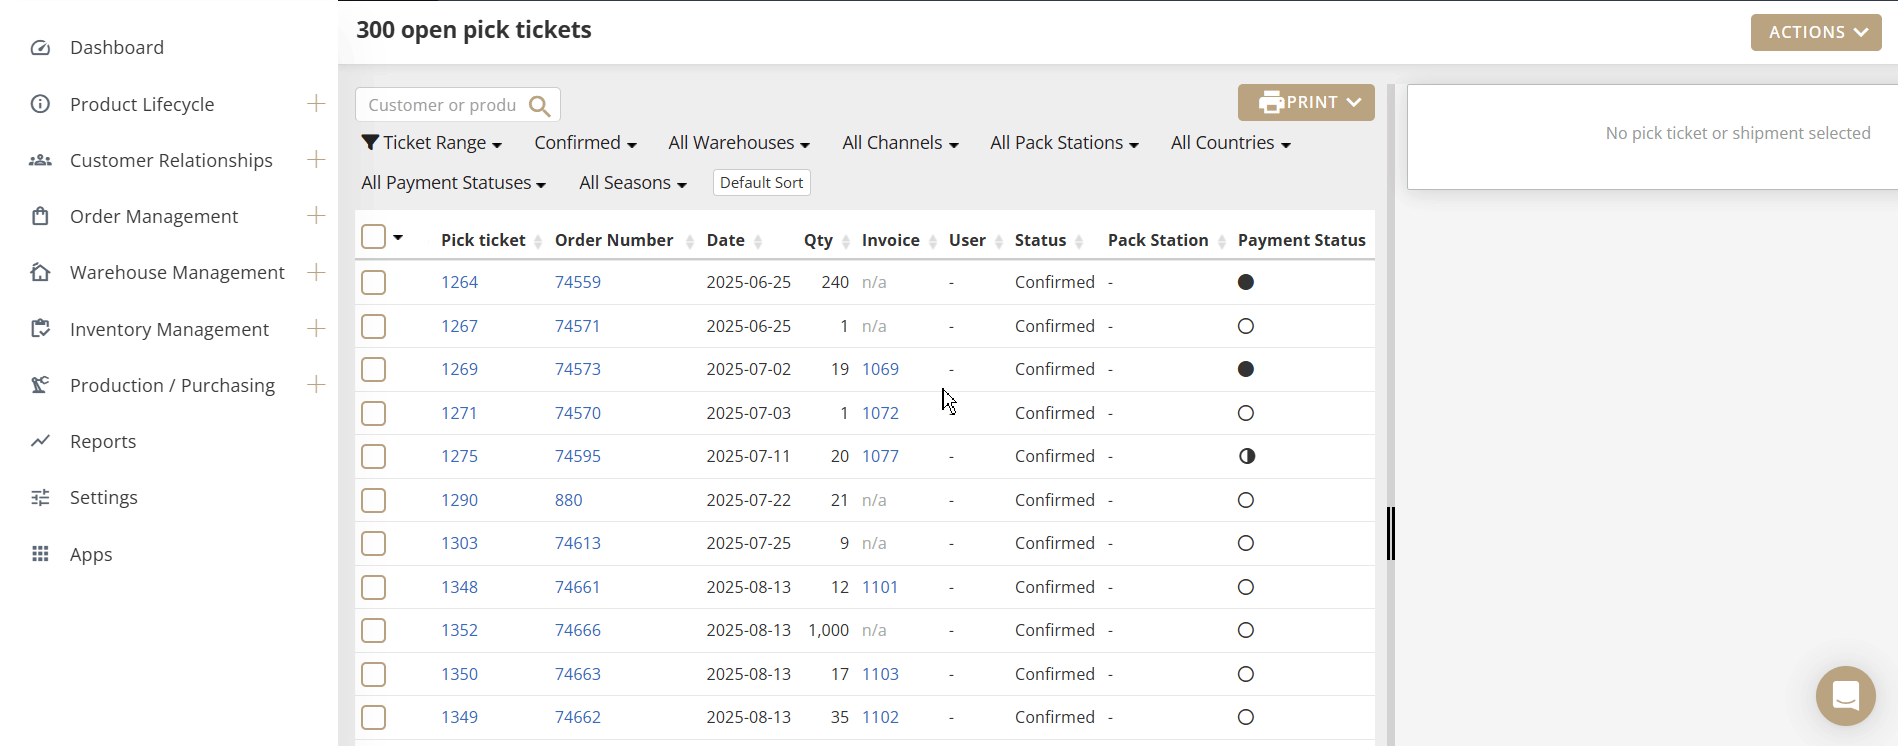
Task: Click the Settings sliders icon
Action: [40, 498]
